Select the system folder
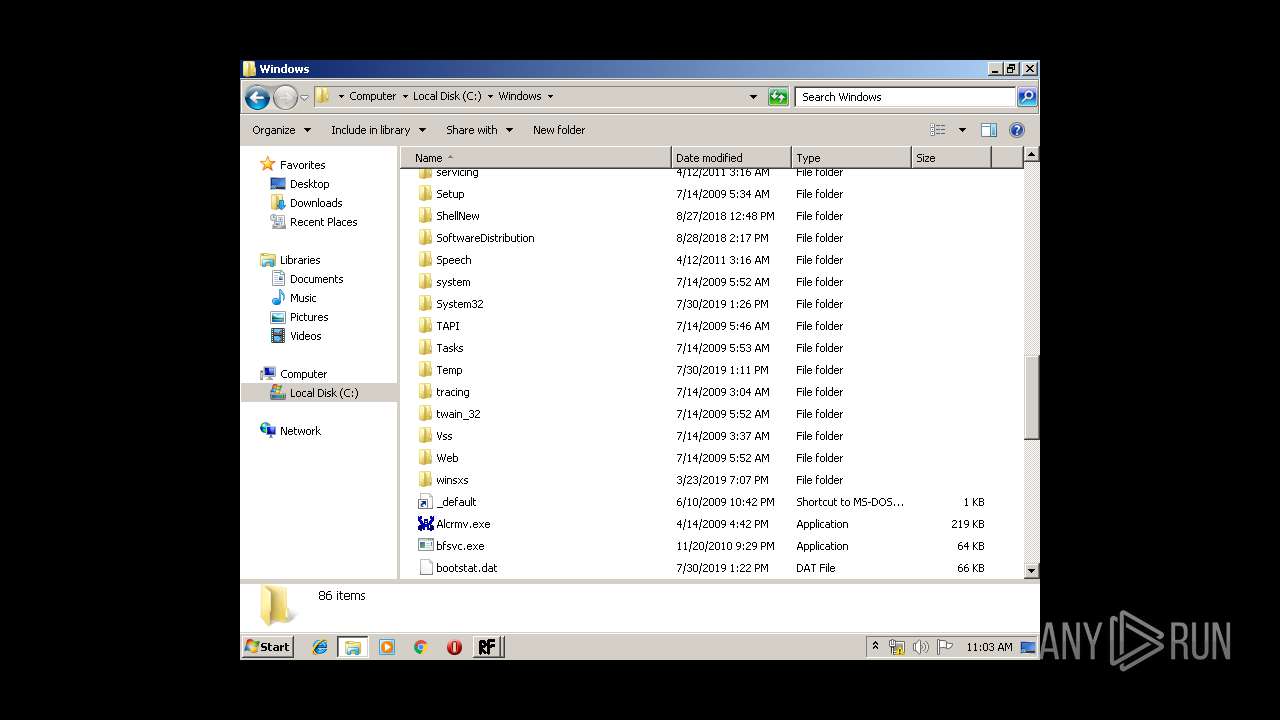1280x720 pixels. coord(453,282)
